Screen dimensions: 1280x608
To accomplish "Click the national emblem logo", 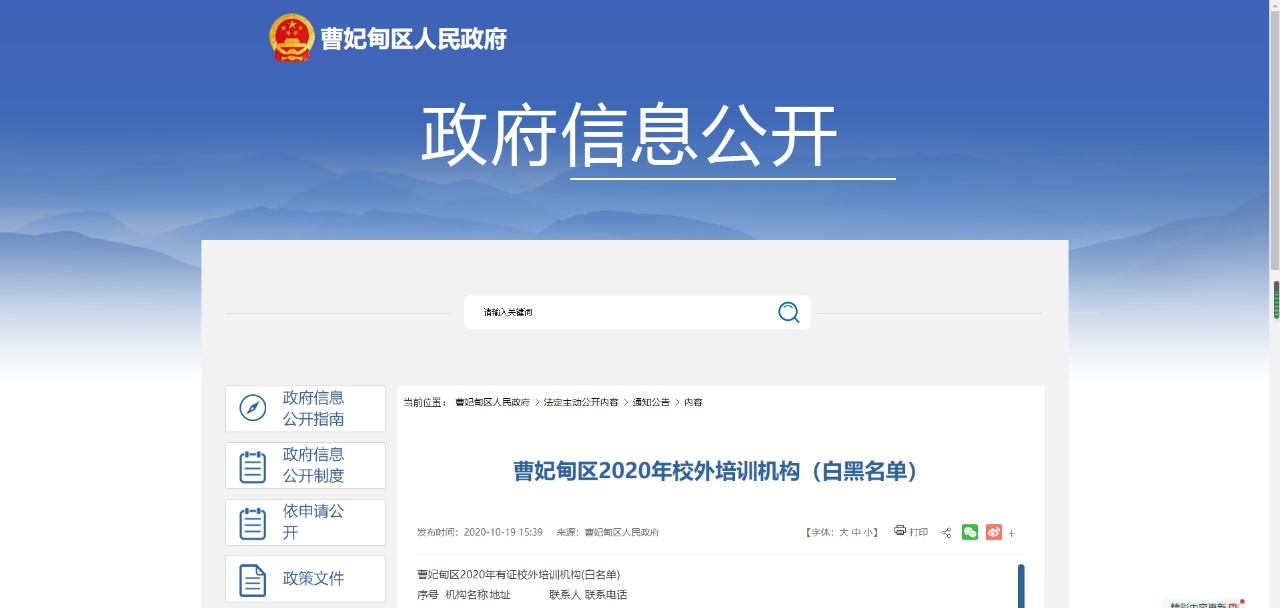I will [x=291, y=38].
